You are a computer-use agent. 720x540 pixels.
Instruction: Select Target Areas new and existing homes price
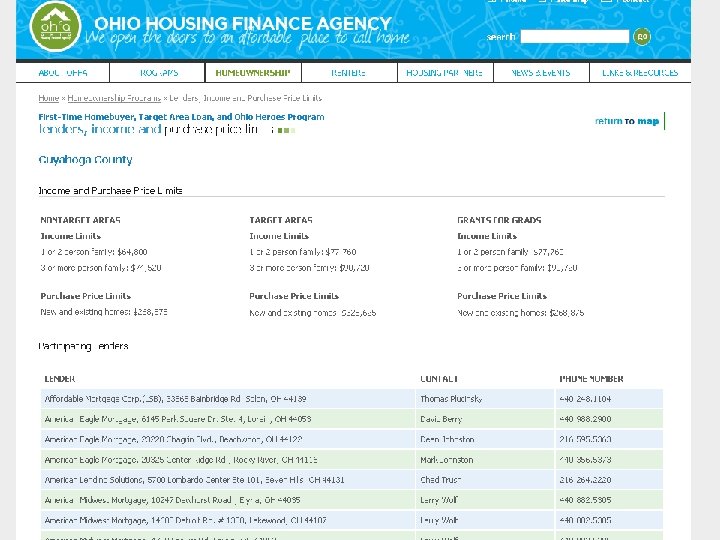[x=313, y=313]
